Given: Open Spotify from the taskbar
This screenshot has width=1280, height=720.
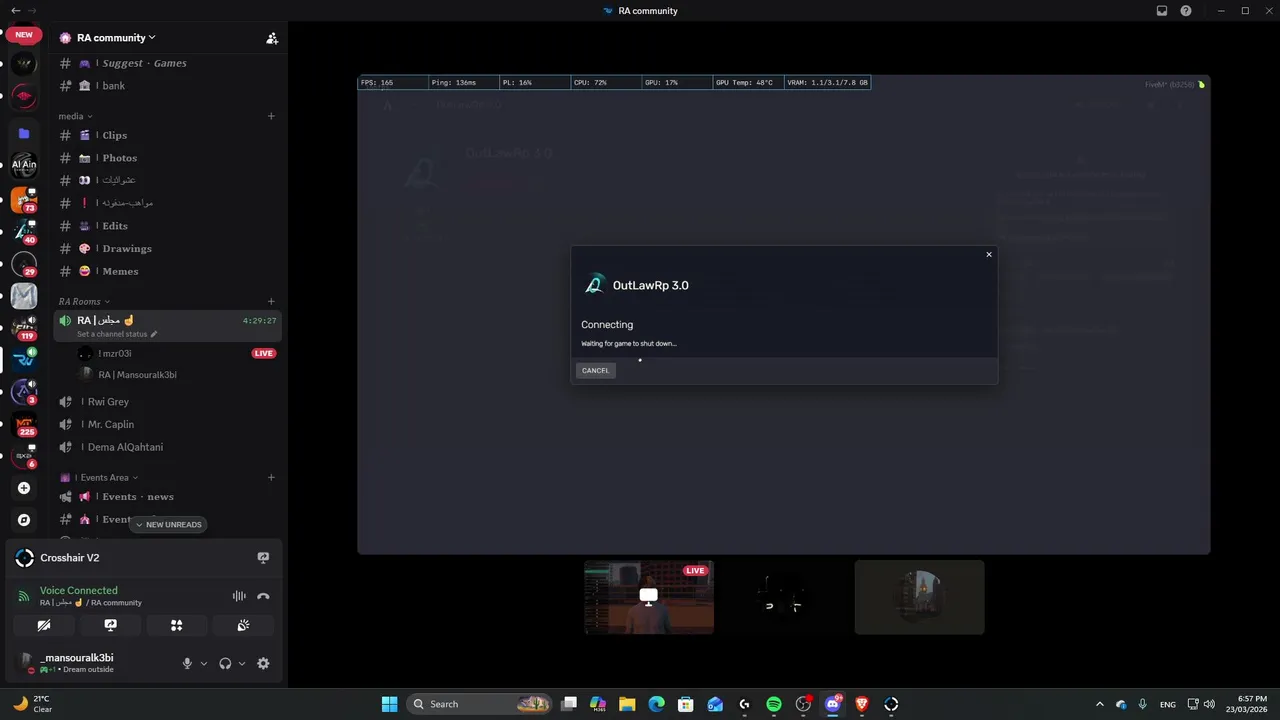Looking at the screenshot, I should pyautogui.click(x=774, y=704).
